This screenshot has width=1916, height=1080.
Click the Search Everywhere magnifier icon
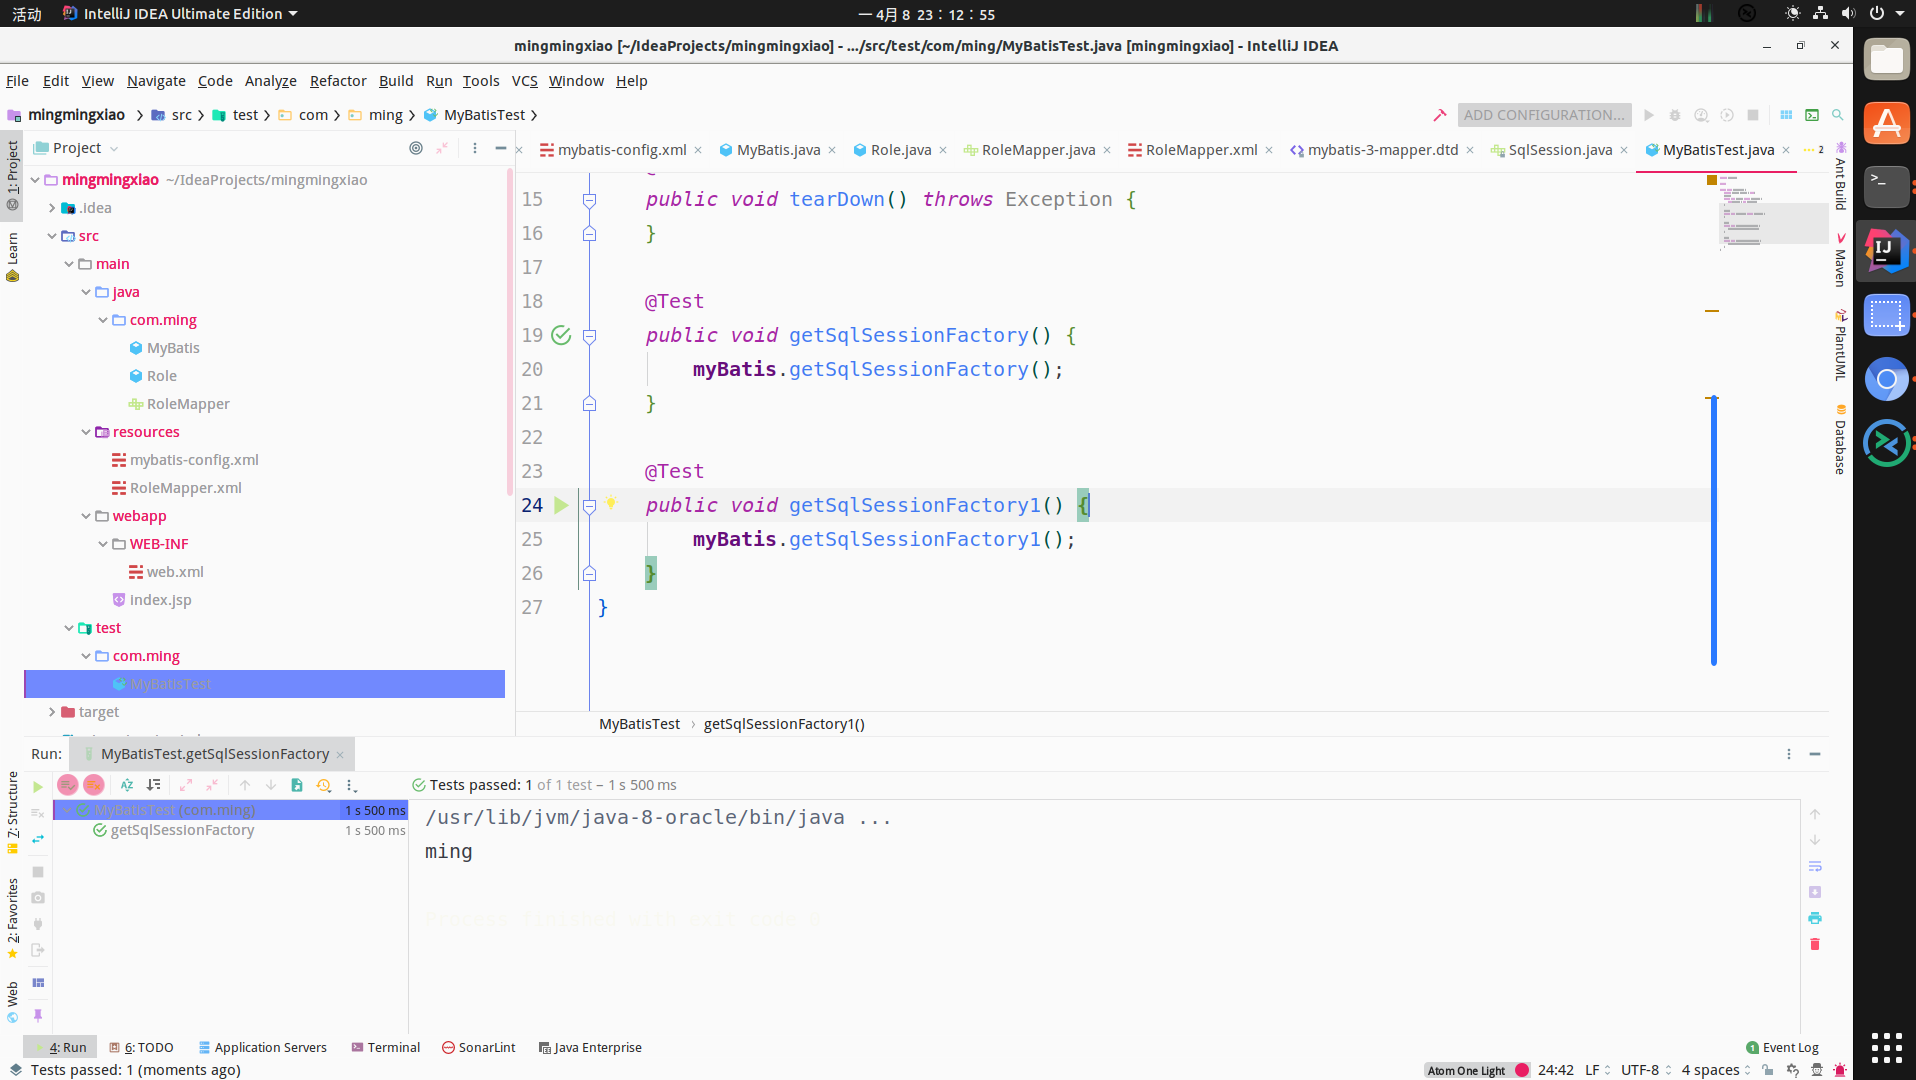(x=1838, y=114)
